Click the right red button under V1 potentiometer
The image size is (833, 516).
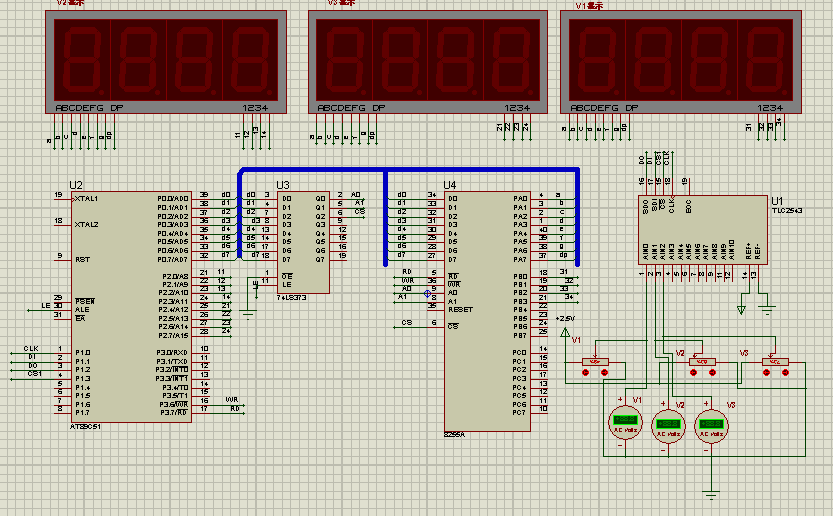coord(604,373)
